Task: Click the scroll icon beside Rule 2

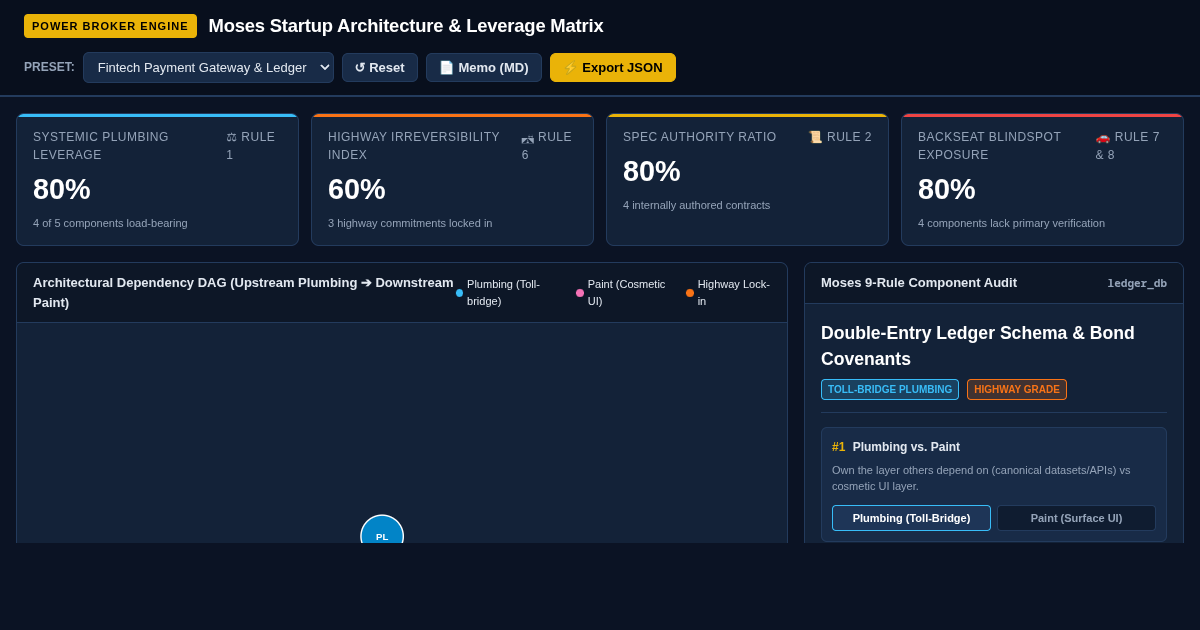Action: pyautogui.click(x=815, y=137)
